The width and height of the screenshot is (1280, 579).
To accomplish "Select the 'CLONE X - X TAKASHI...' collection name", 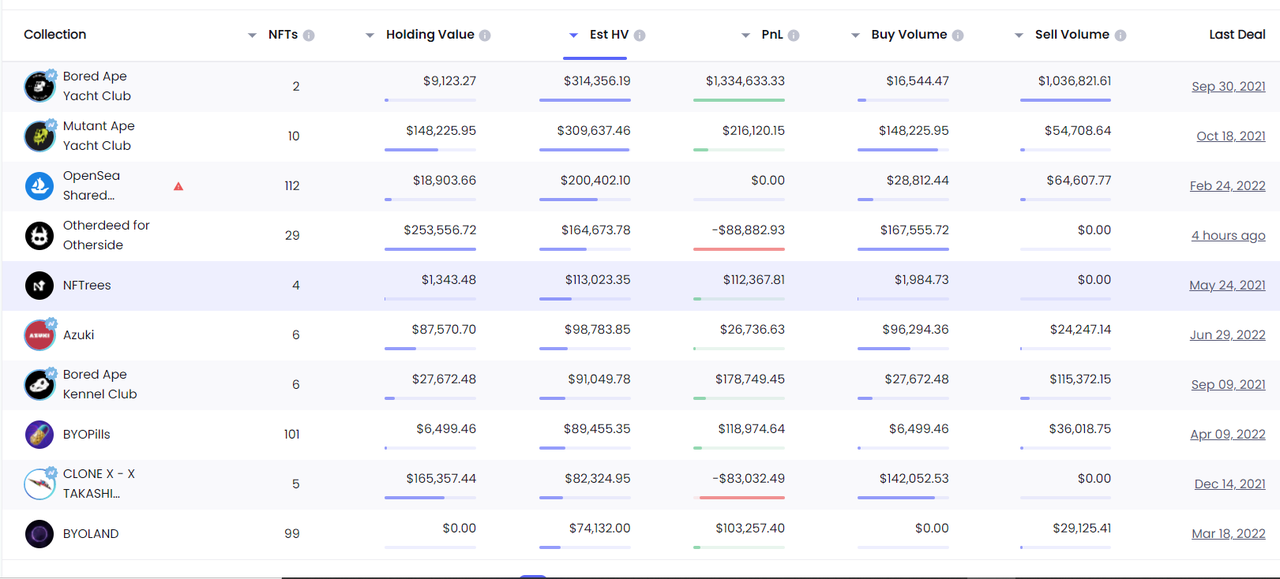I will (x=99, y=483).
